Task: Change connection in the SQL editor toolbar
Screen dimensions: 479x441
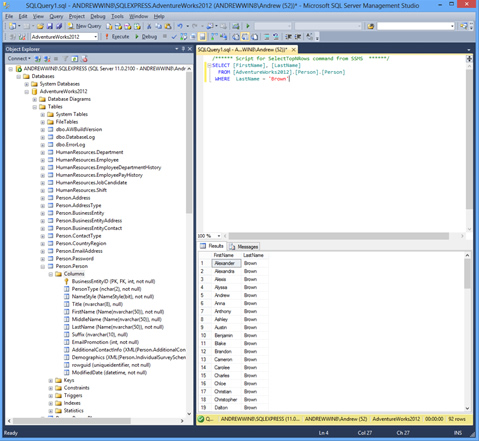Action: coord(22,37)
